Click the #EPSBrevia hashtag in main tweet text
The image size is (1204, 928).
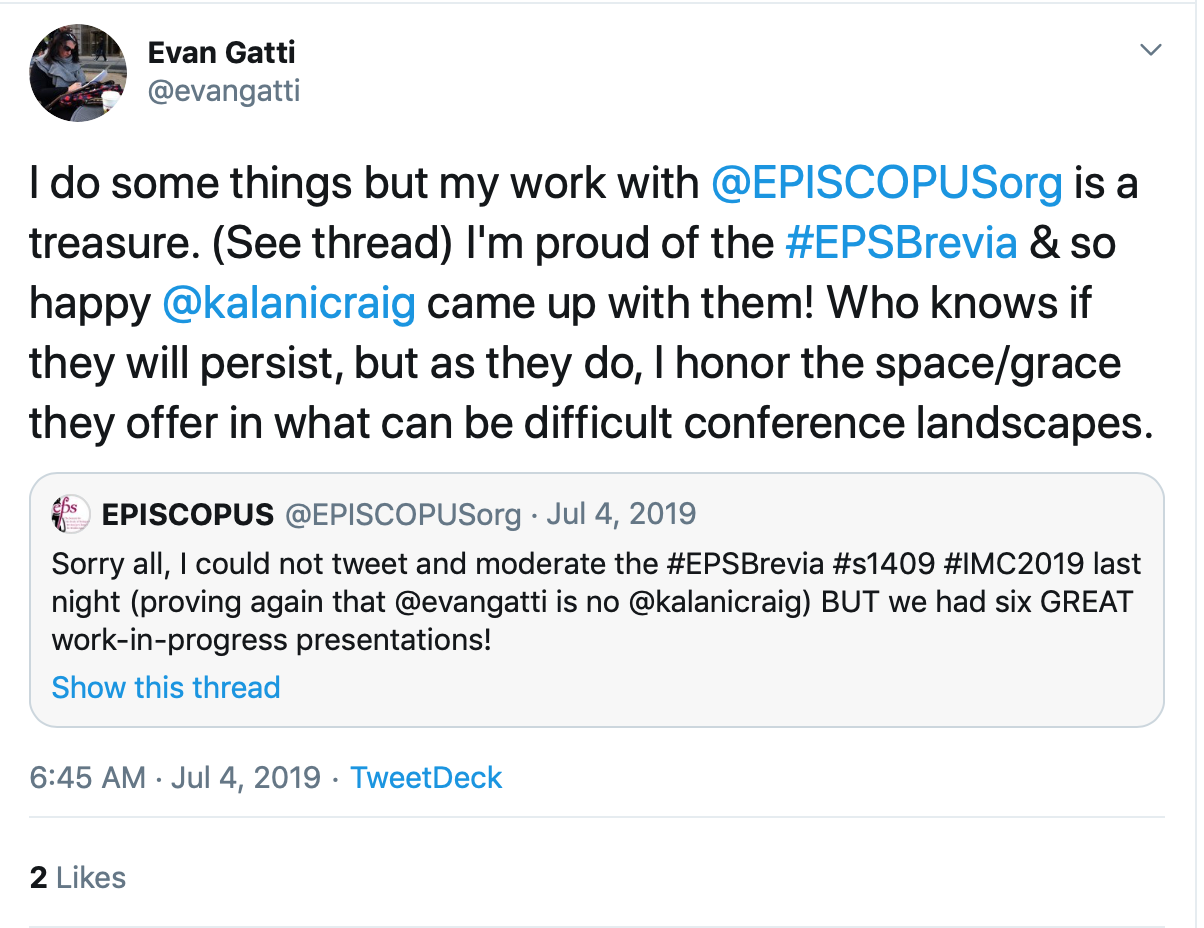(901, 244)
